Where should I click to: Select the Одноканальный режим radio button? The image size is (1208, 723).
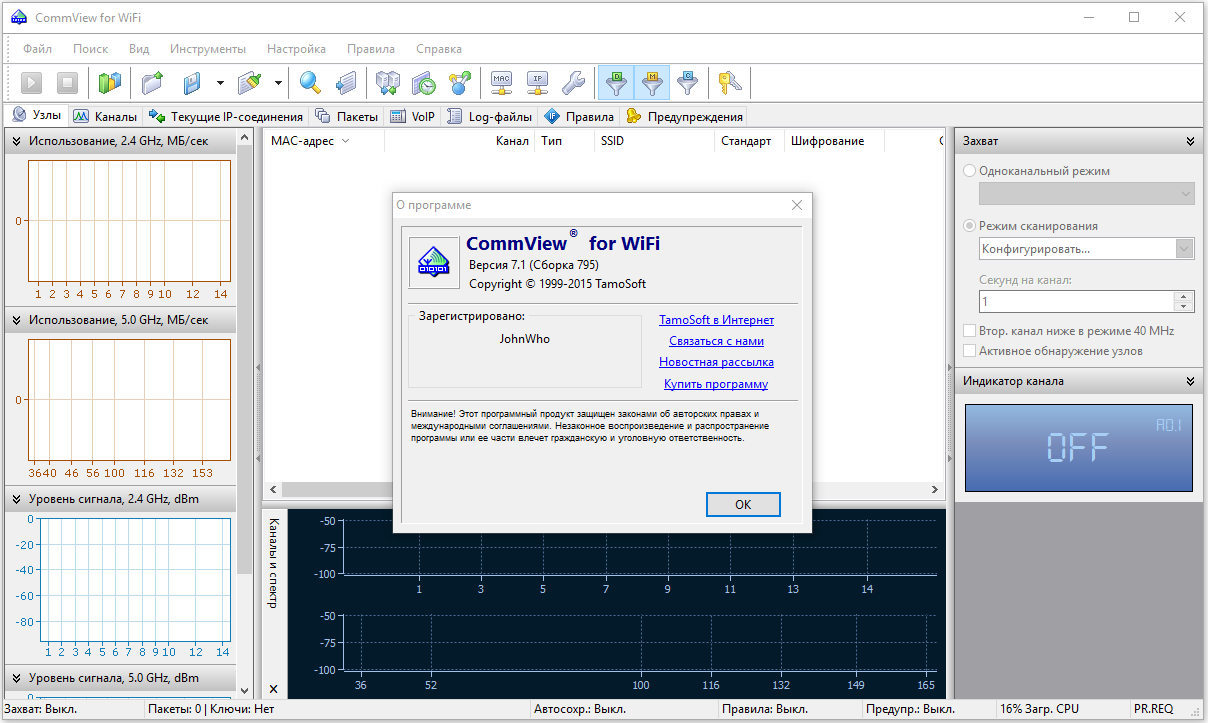coord(969,171)
